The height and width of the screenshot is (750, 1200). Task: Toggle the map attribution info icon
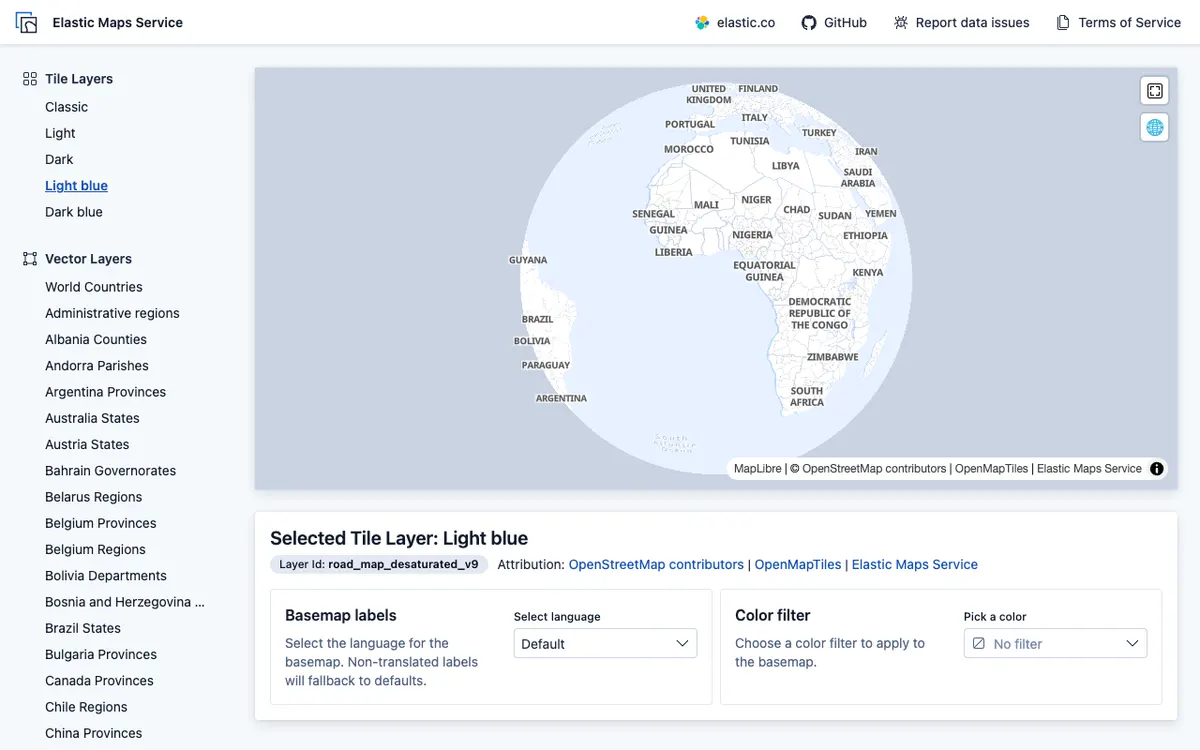pyautogui.click(x=1157, y=468)
